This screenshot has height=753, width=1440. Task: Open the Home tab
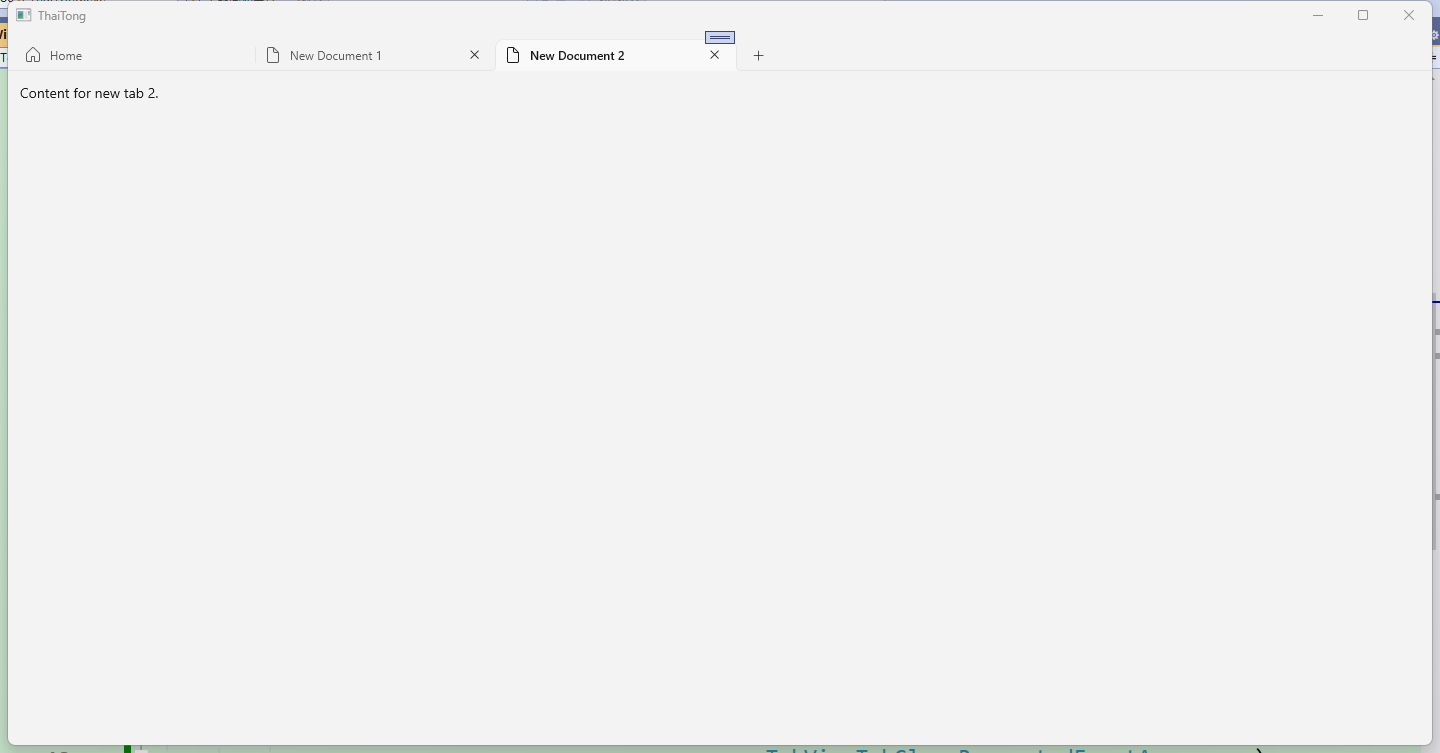135,56
